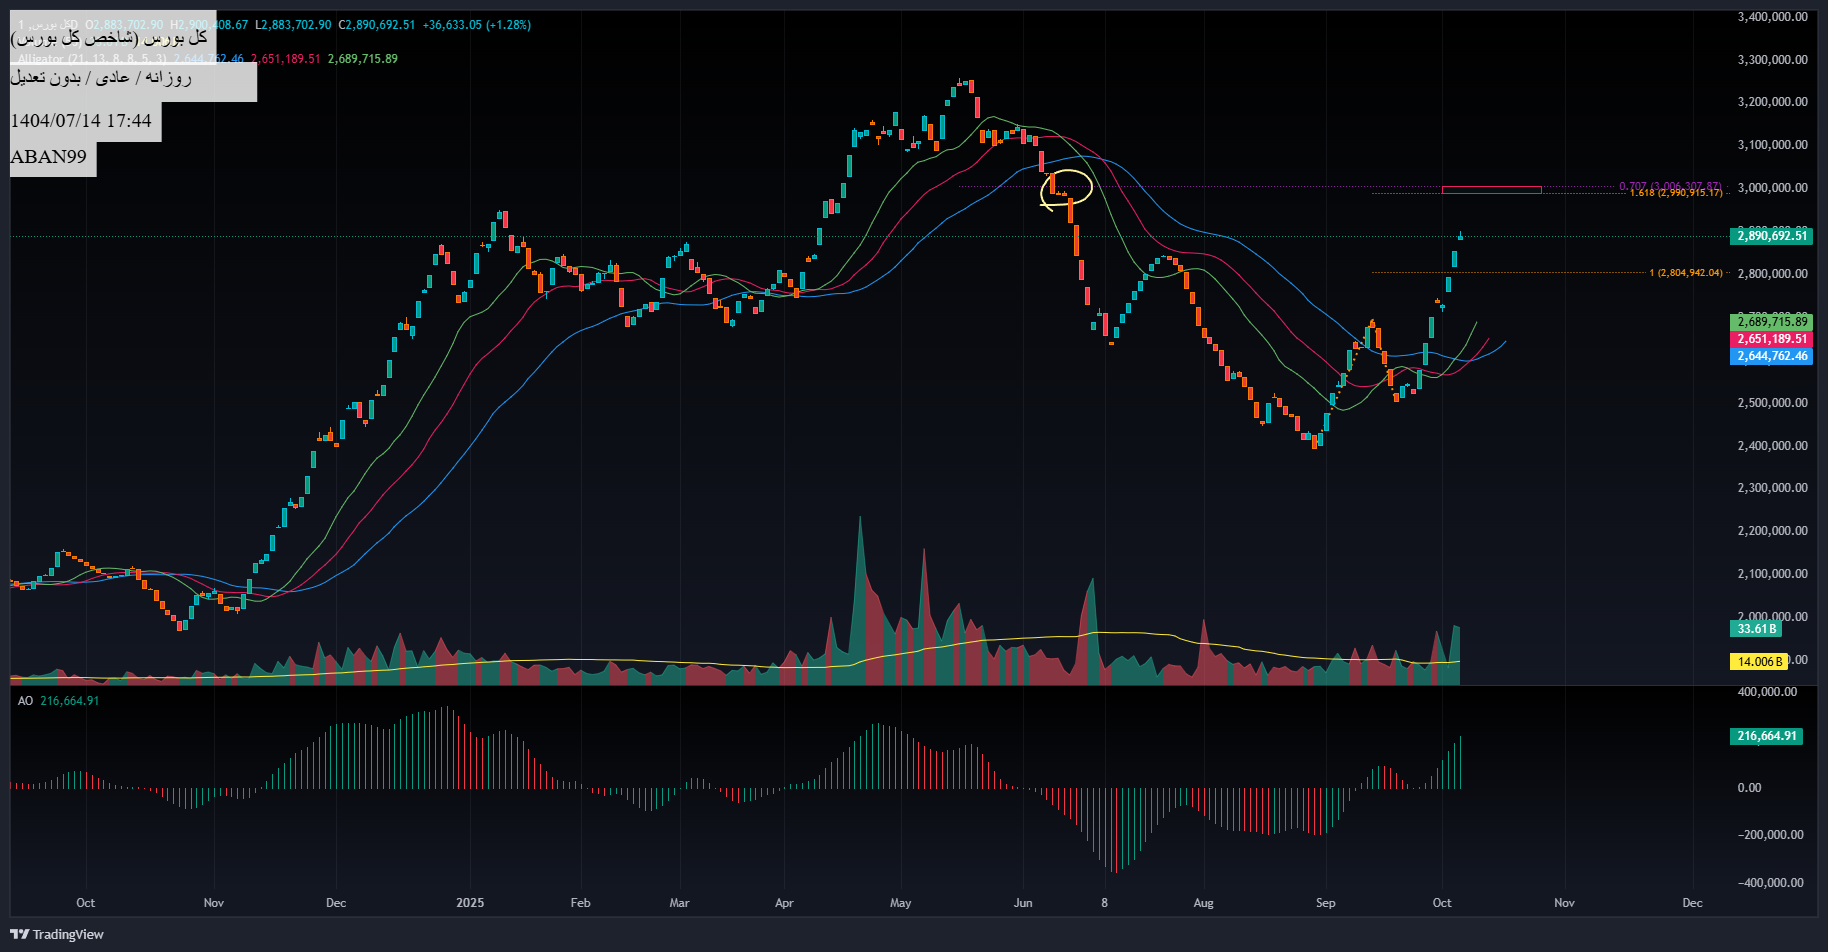Select the Alligator indicator legend
Image resolution: width=1828 pixels, height=952 pixels.
(x=90, y=59)
